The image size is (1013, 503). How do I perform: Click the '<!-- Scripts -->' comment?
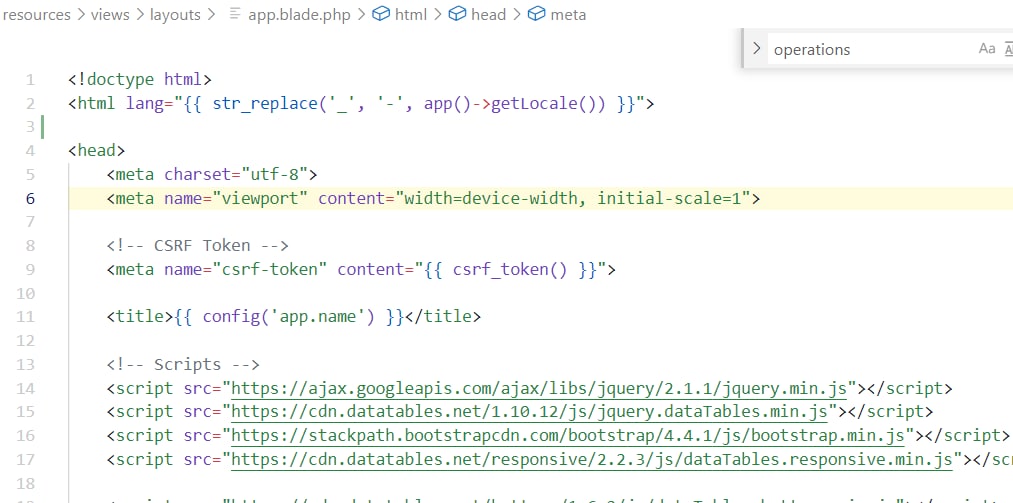point(183,364)
